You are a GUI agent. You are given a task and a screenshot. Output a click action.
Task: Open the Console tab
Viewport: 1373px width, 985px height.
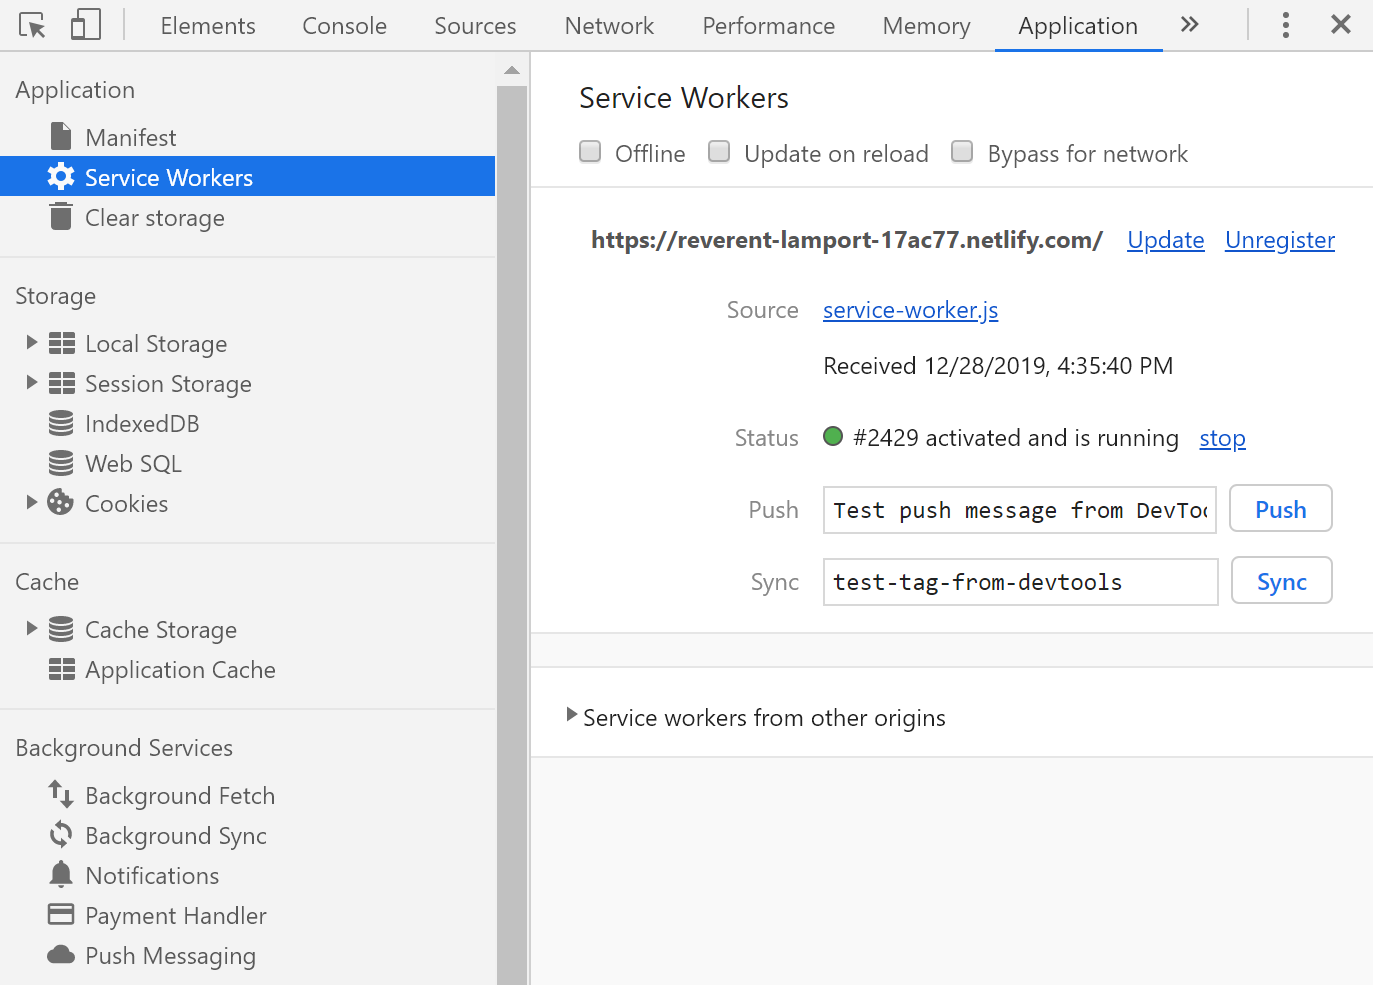coord(344,26)
